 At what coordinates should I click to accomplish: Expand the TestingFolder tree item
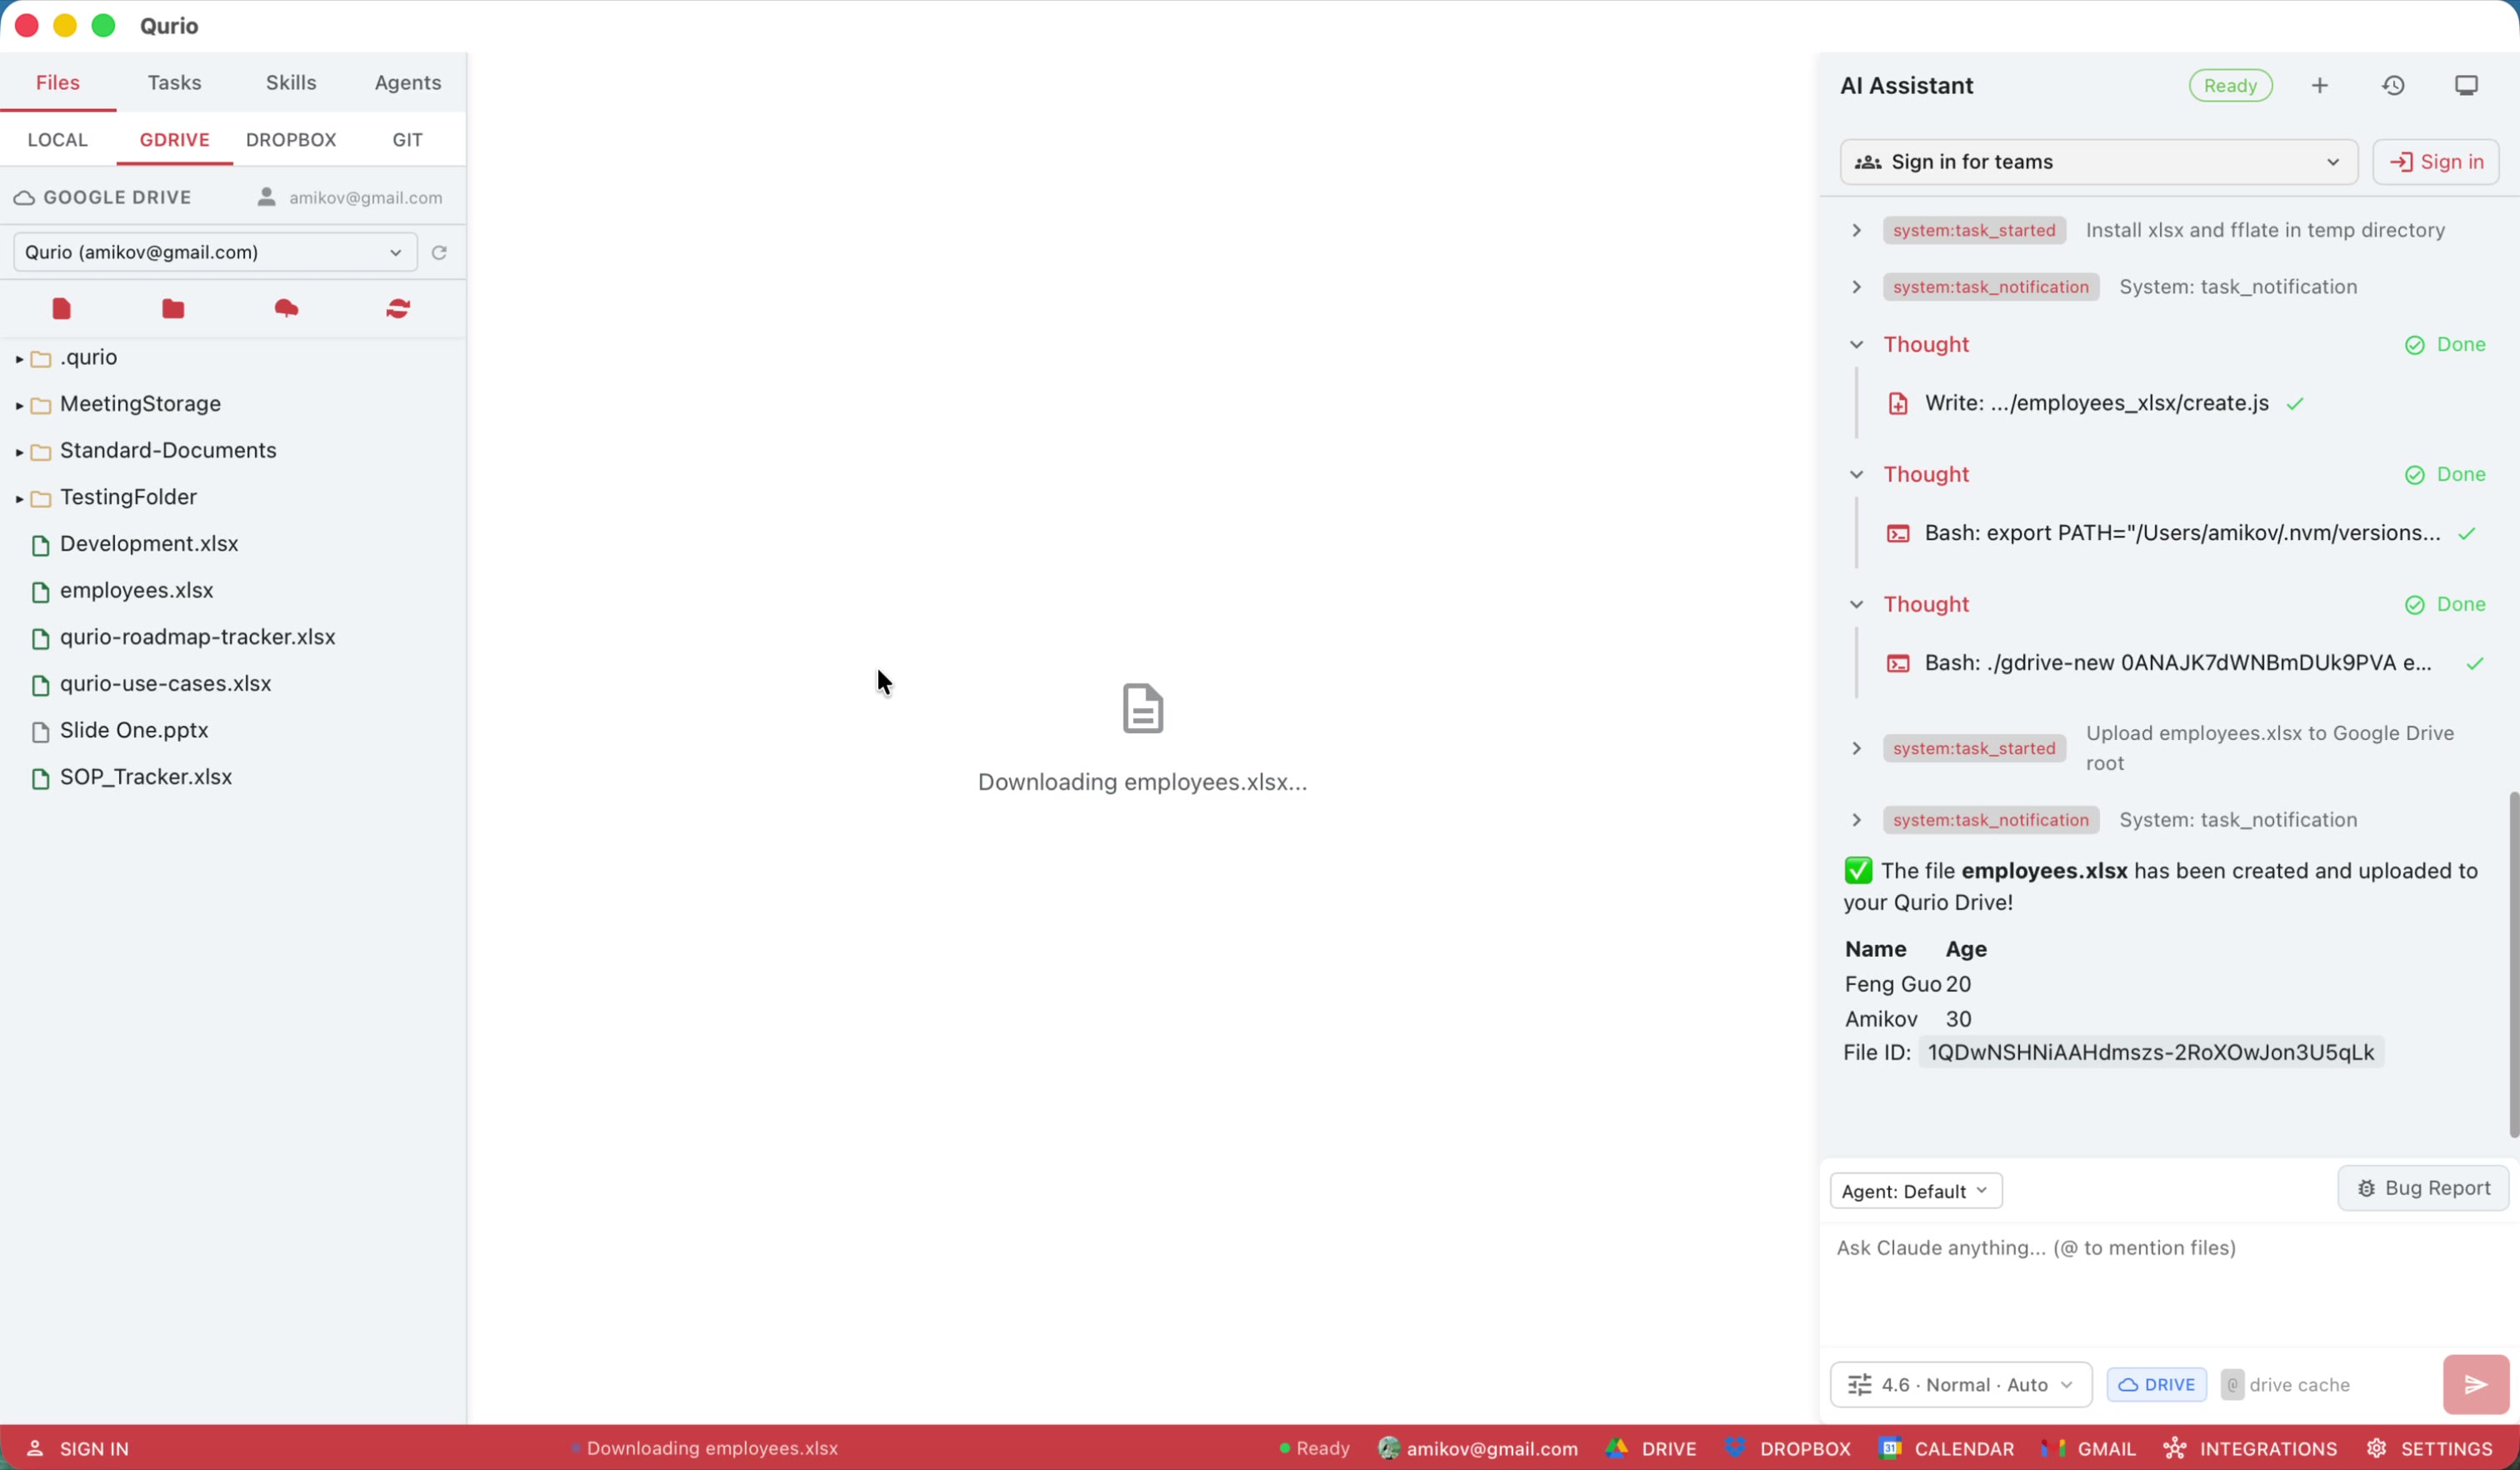click(19, 497)
